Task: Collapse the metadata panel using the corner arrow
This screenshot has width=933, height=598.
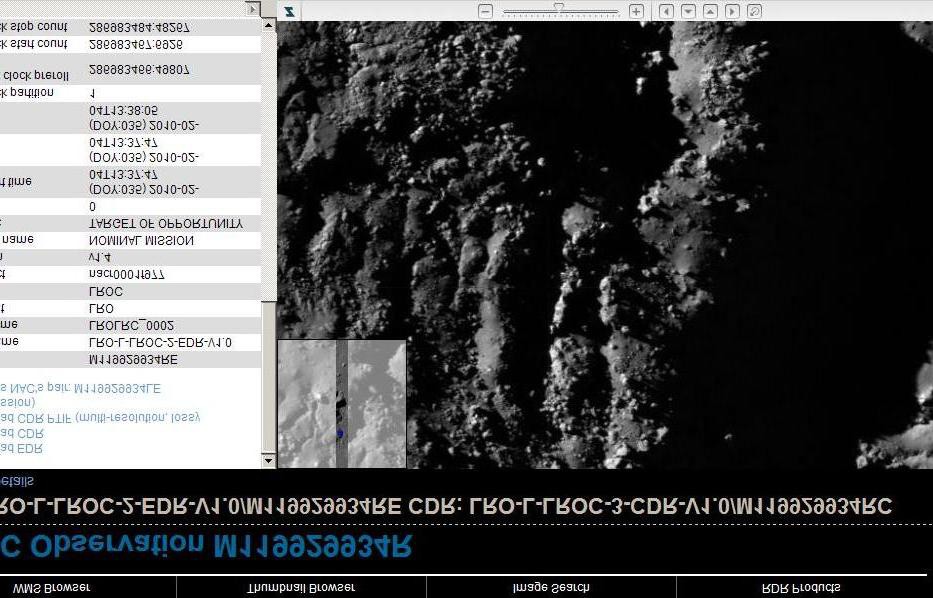Action: click(x=253, y=9)
